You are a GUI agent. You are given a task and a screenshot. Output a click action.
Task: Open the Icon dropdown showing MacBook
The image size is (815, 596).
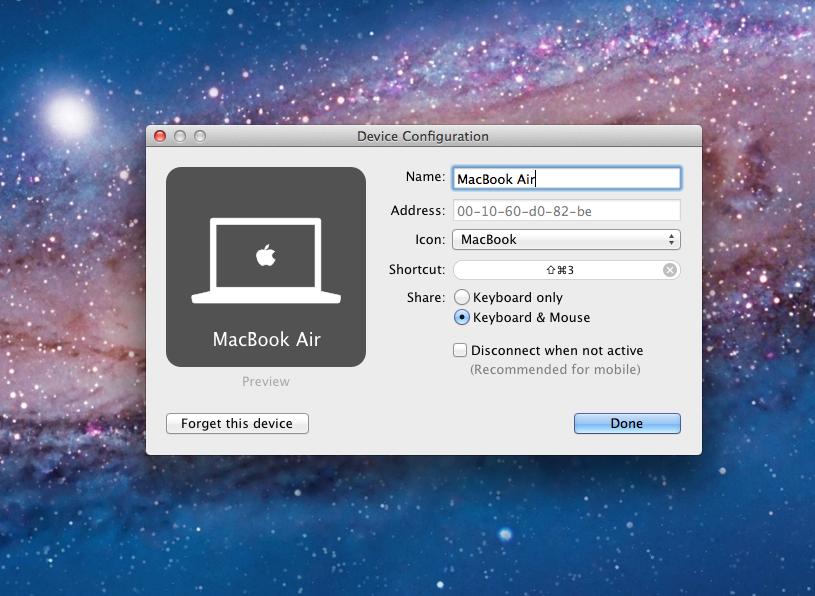[x=566, y=240]
